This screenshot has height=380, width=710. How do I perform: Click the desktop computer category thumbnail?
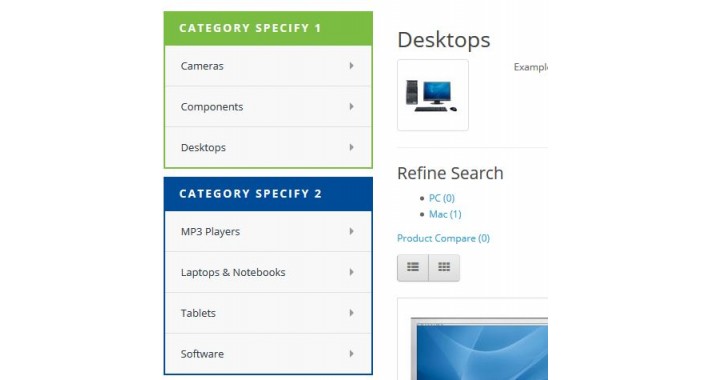(x=433, y=95)
